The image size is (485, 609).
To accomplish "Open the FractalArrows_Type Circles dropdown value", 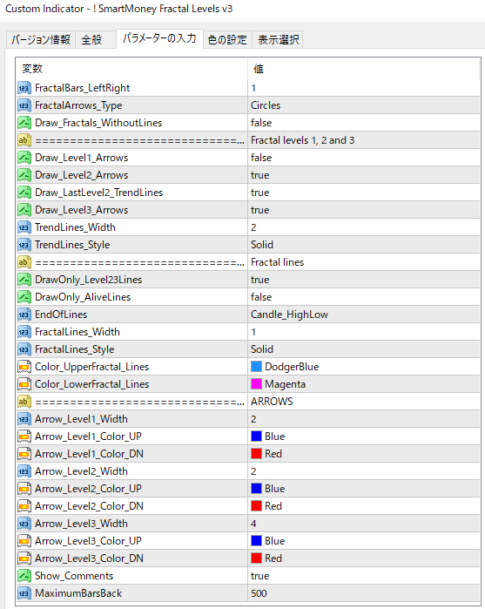I will pos(364,105).
